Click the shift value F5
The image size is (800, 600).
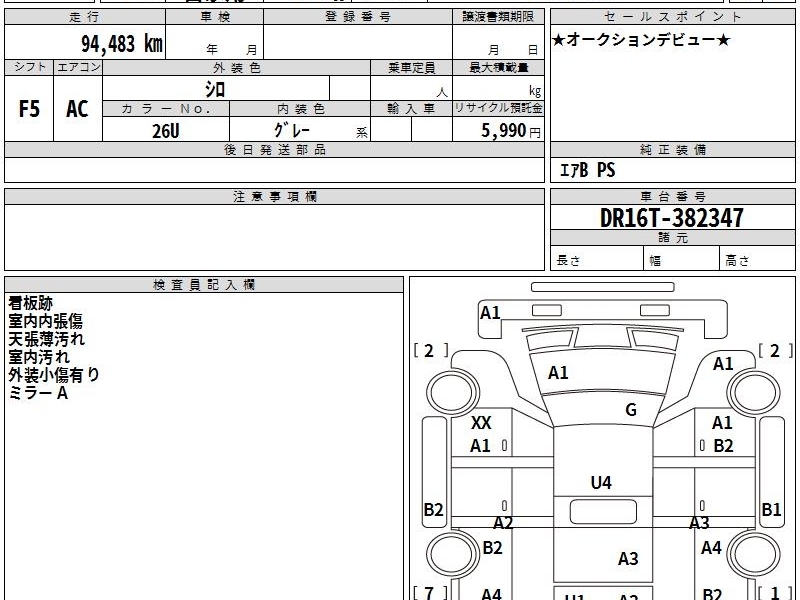pyautogui.click(x=29, y=109)
